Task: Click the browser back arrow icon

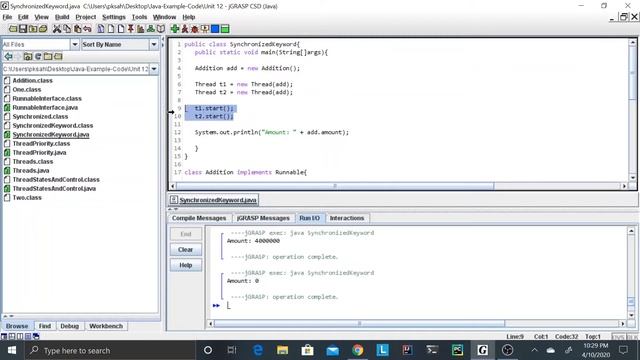Action: tap(8, 56)
